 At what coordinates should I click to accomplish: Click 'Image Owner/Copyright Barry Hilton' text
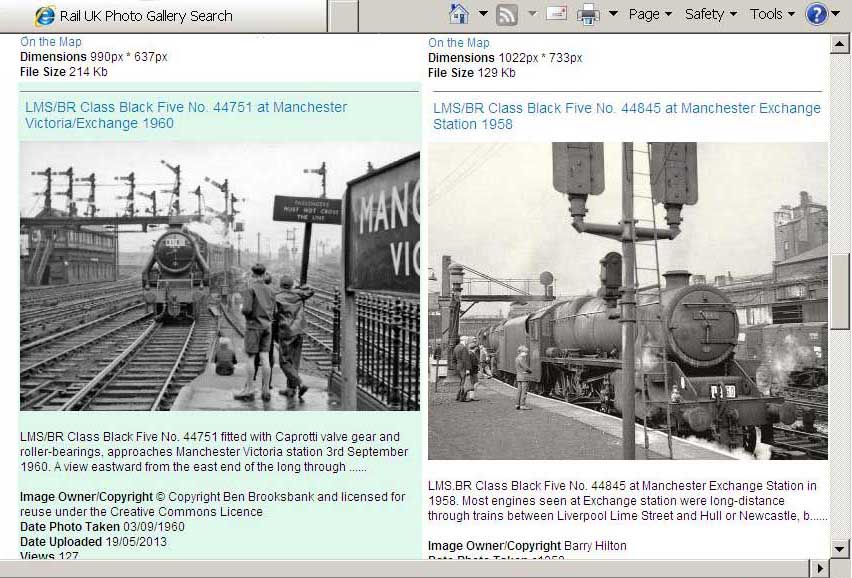(x=527, y=546)
